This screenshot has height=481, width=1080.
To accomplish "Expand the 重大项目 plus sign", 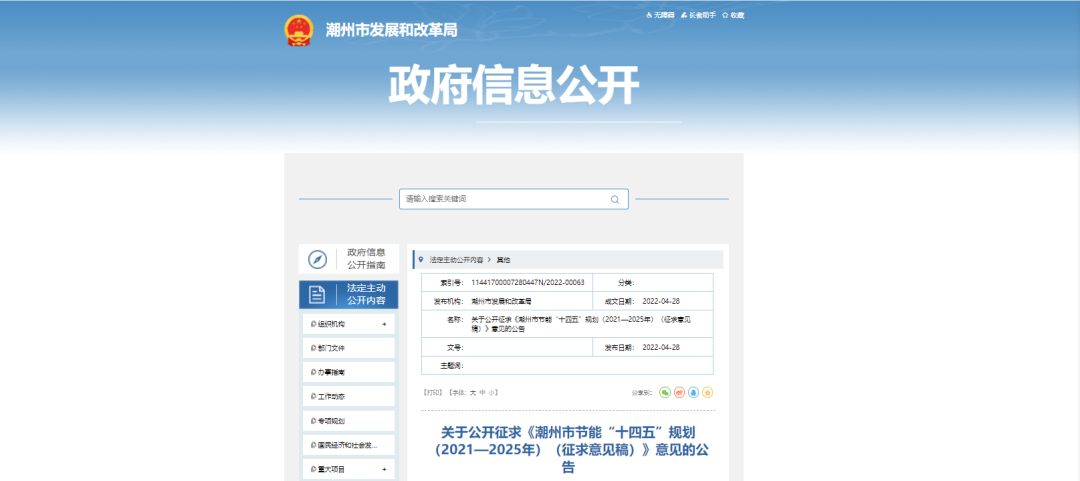I will coord(384,469).
